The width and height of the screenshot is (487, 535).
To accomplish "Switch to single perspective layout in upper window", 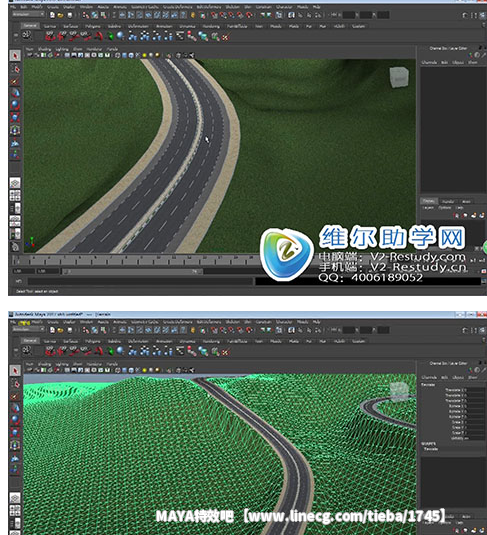I will 15,183.
